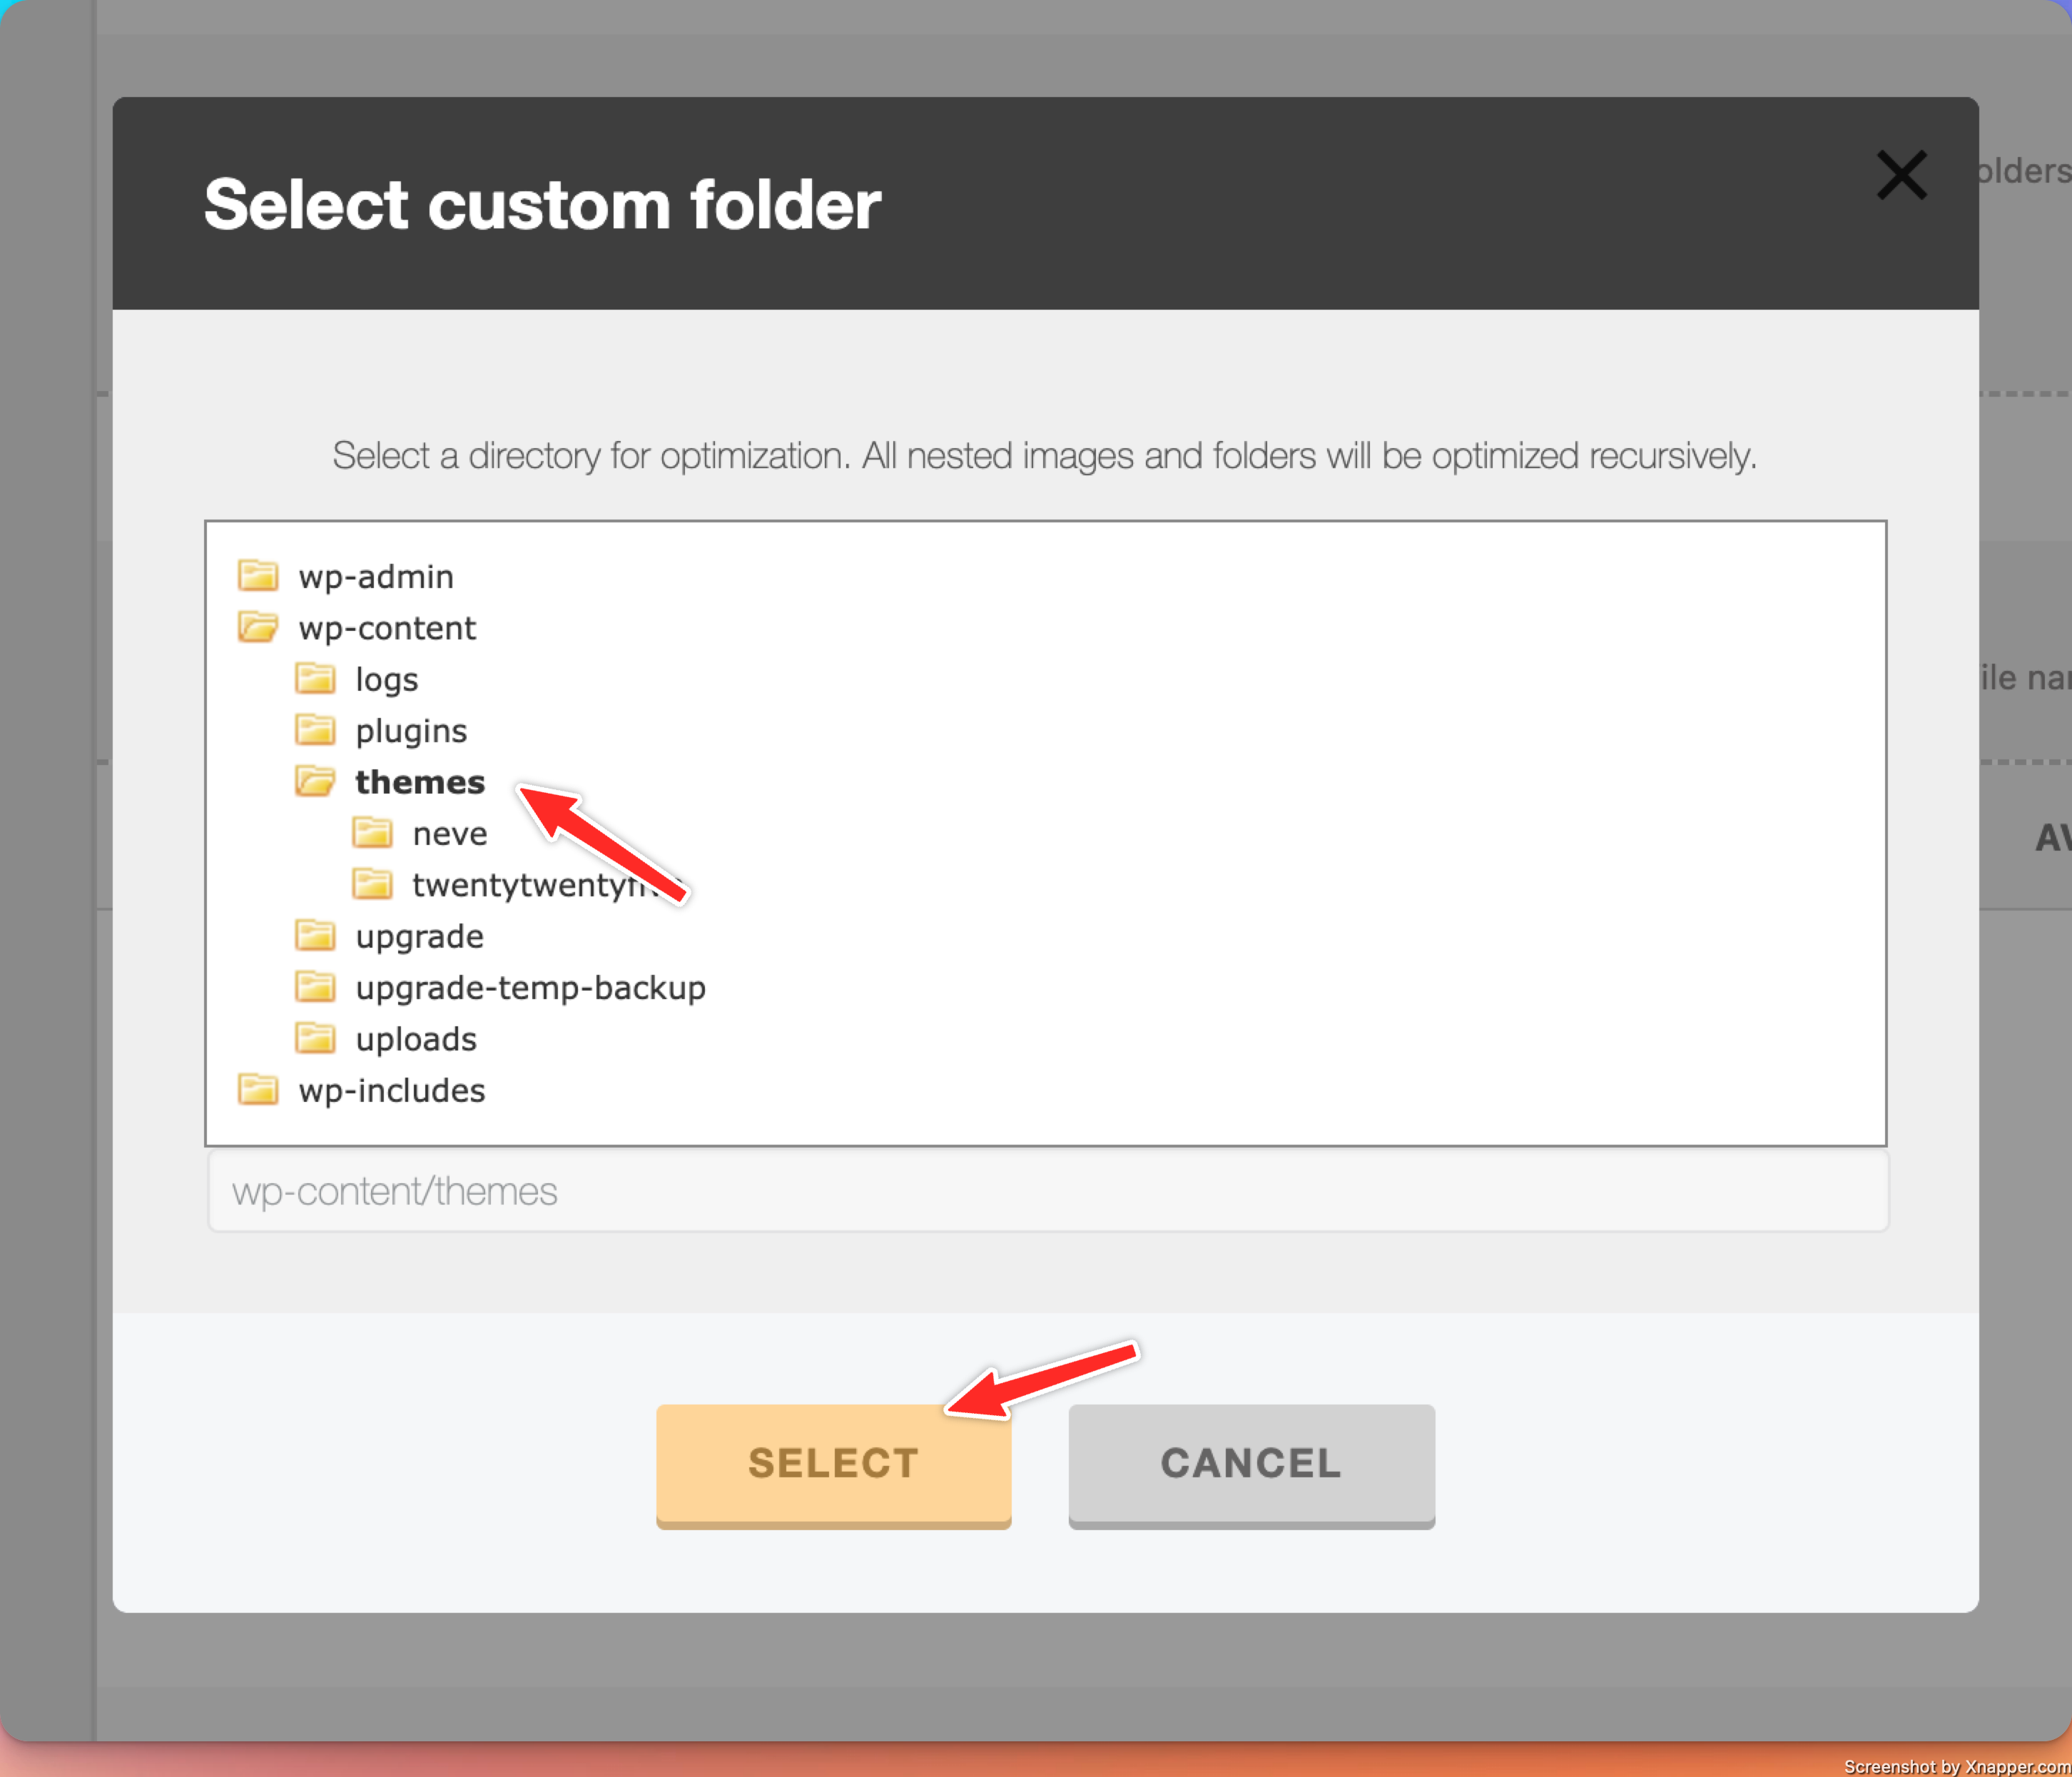
Task: Click the neve folder icon
Action: (372, 833)
